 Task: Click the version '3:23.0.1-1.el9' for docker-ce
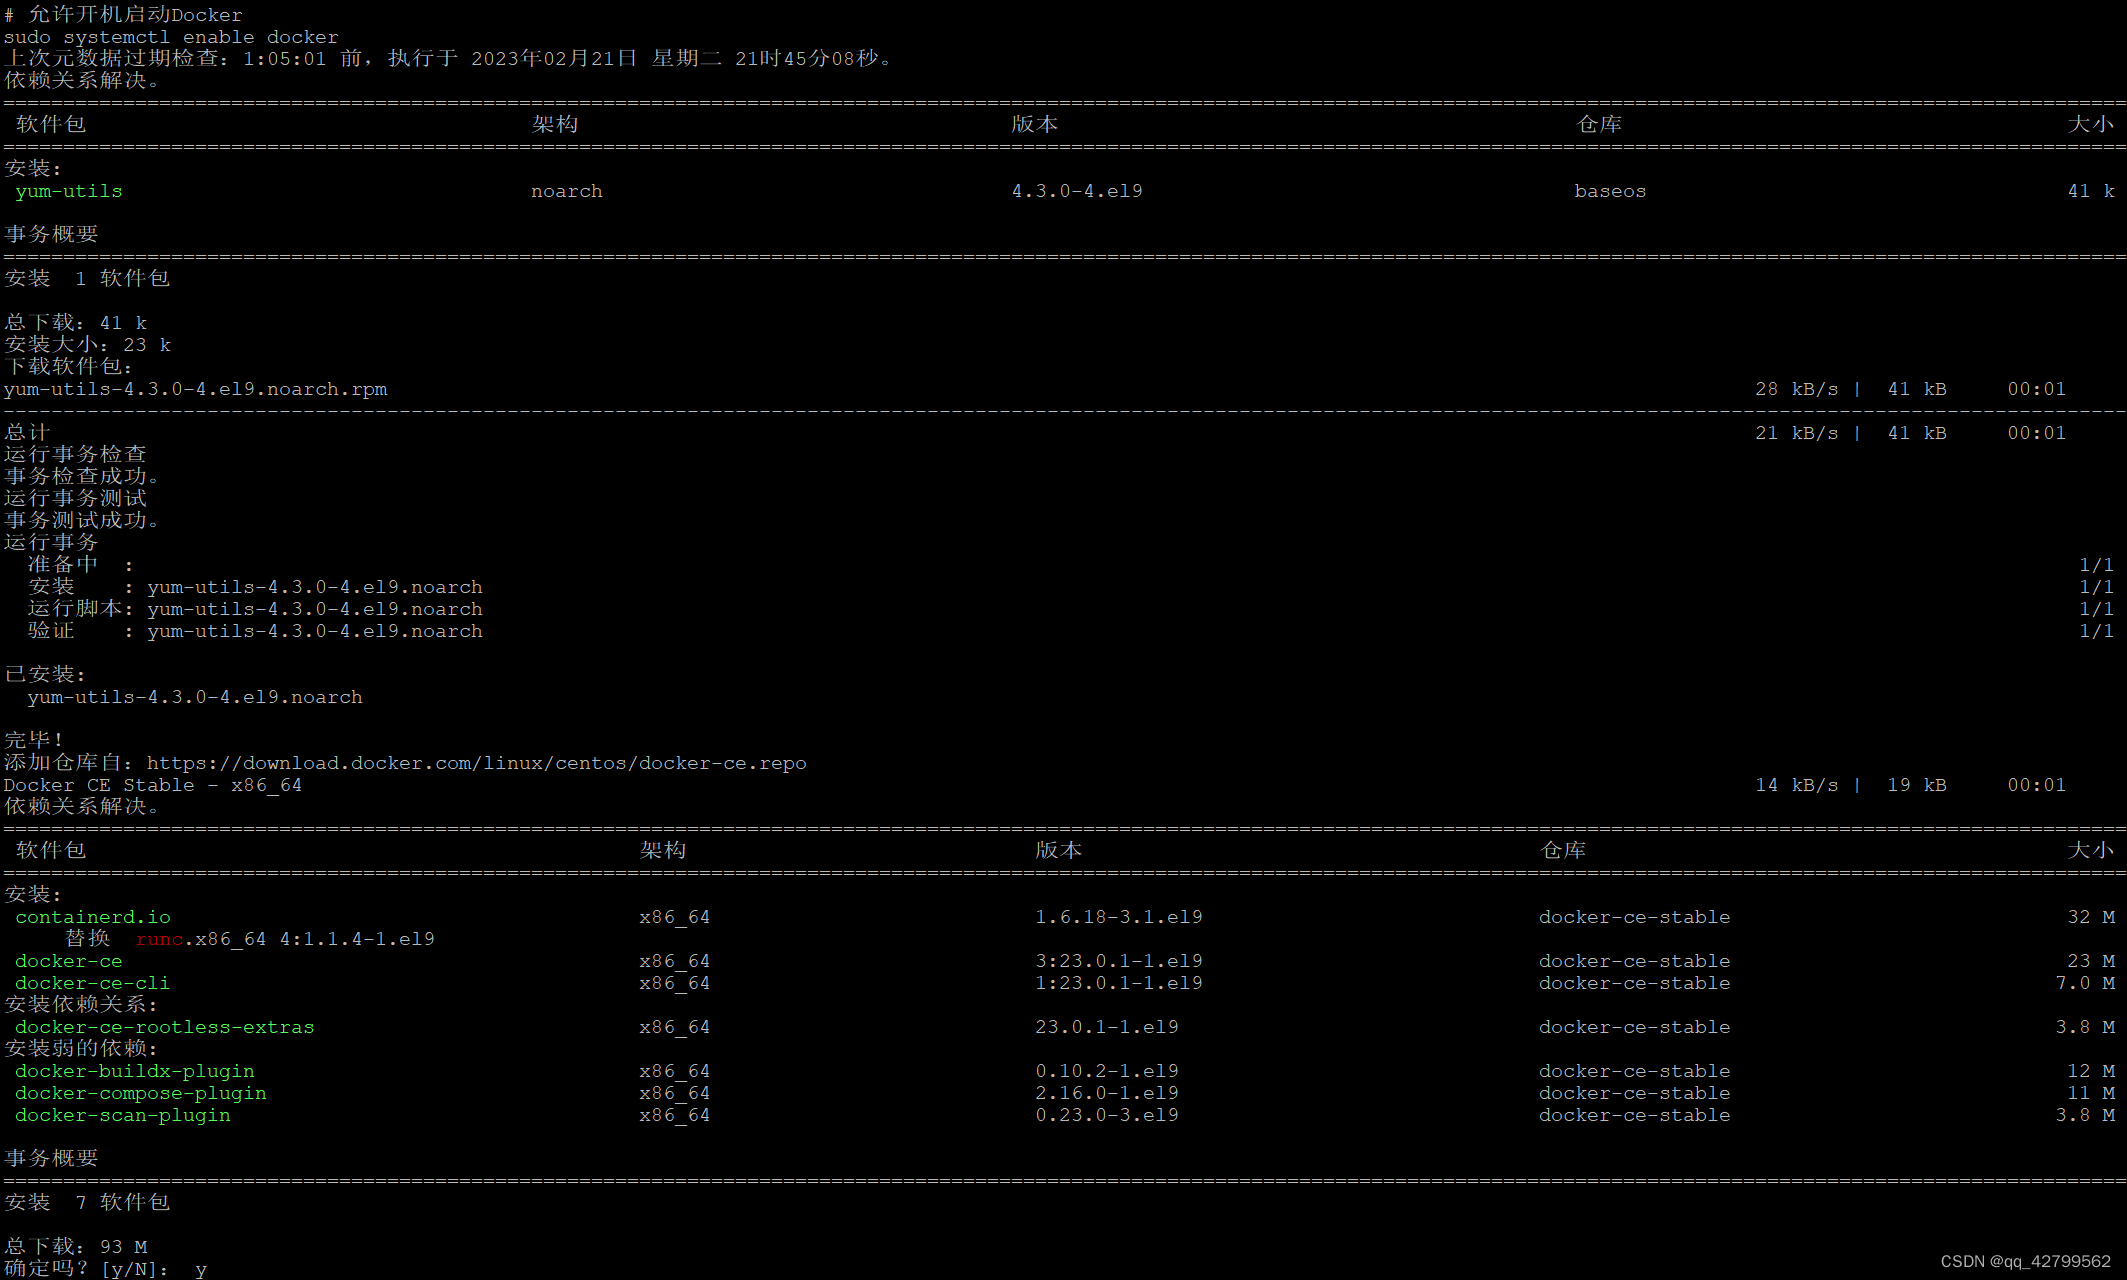tap(1119, 961)
